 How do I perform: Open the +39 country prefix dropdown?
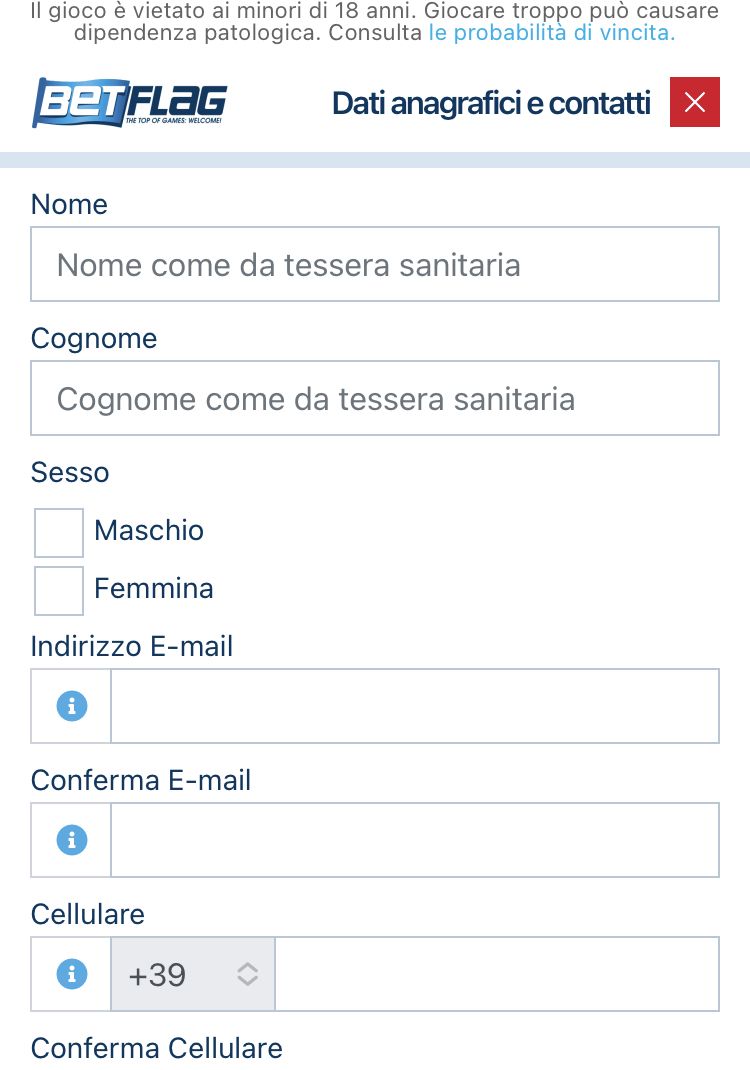pyautogui.click(x=193, y=974)
